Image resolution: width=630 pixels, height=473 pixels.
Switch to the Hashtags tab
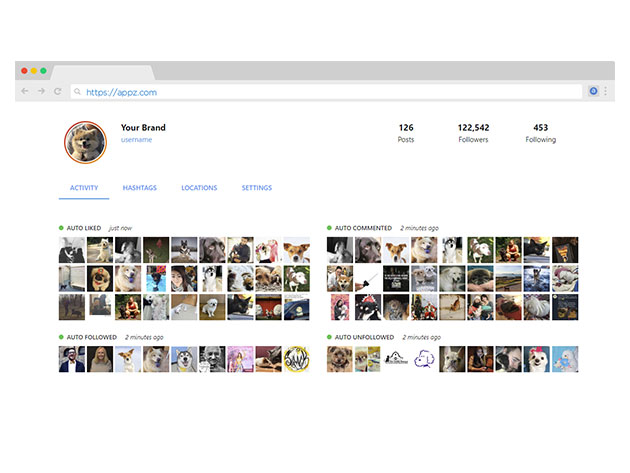point(139,188)
